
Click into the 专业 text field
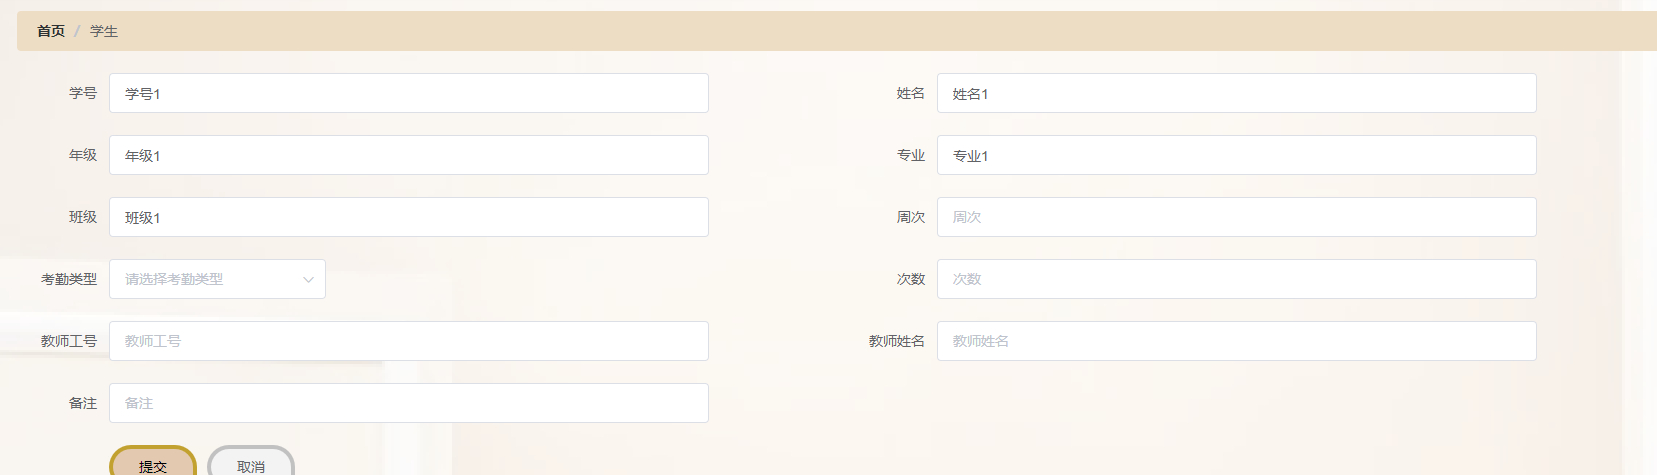click(x=1236, y=155)
